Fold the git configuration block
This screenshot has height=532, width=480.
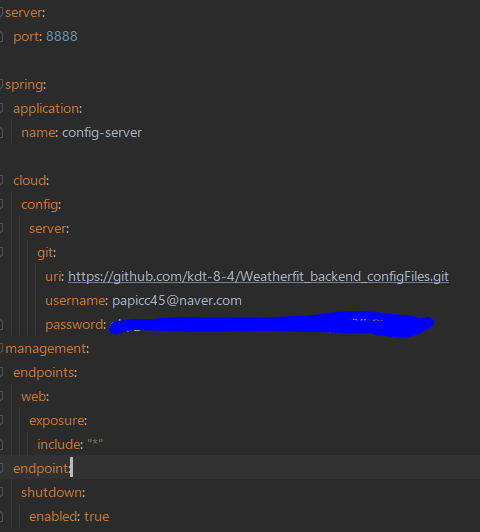click(x=1, y=252)
